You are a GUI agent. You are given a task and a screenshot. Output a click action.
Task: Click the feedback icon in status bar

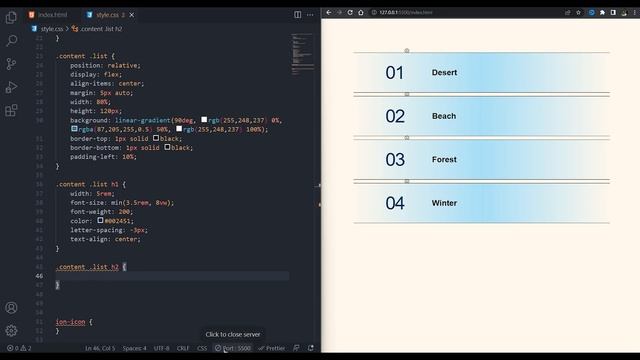296,348
